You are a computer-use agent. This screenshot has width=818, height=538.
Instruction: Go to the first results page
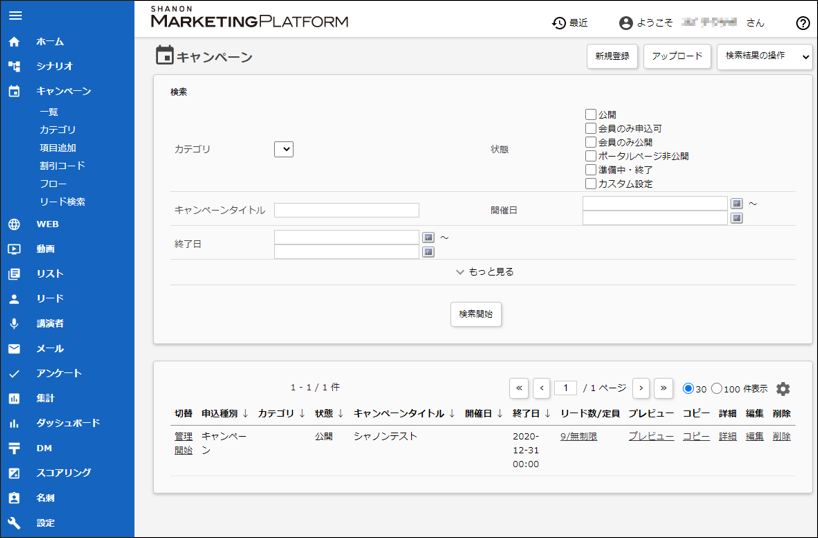click(x=519, y=388)
